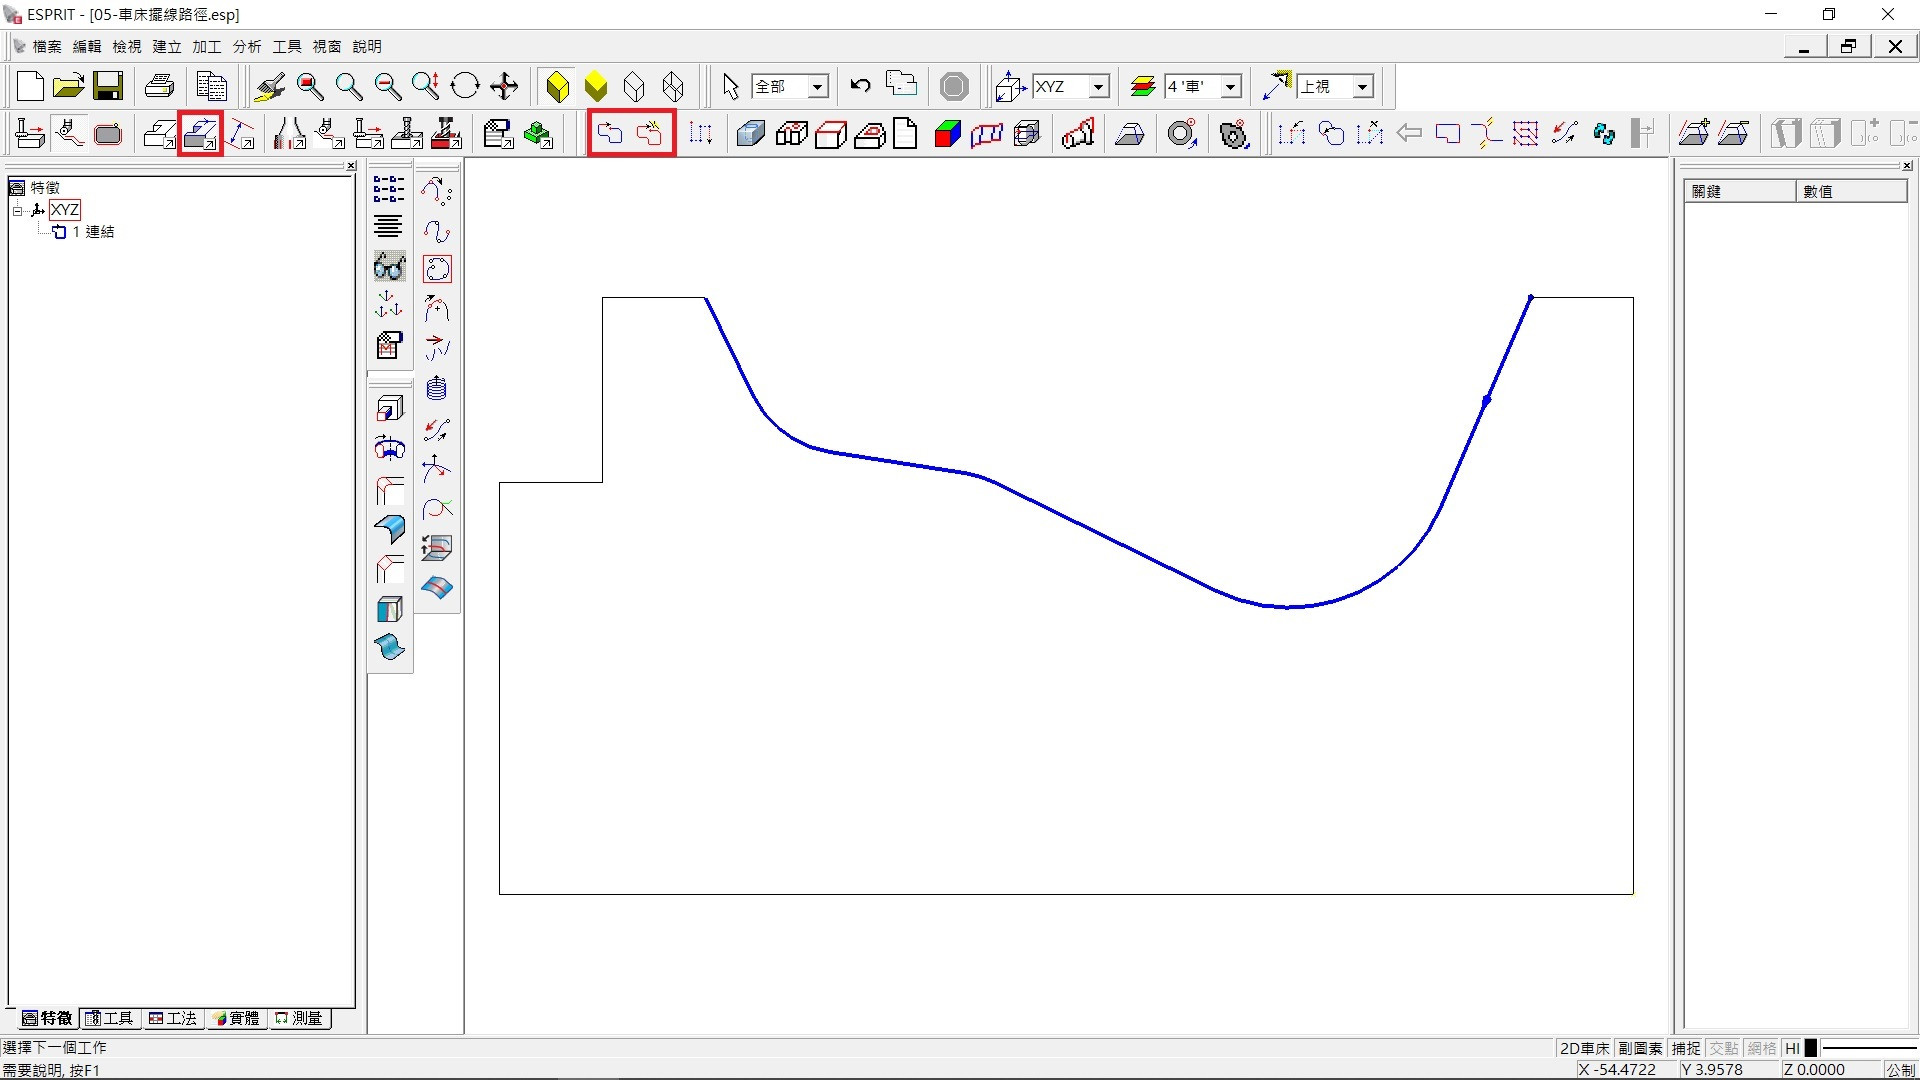Open the 加工 menu

click(206, 46)
